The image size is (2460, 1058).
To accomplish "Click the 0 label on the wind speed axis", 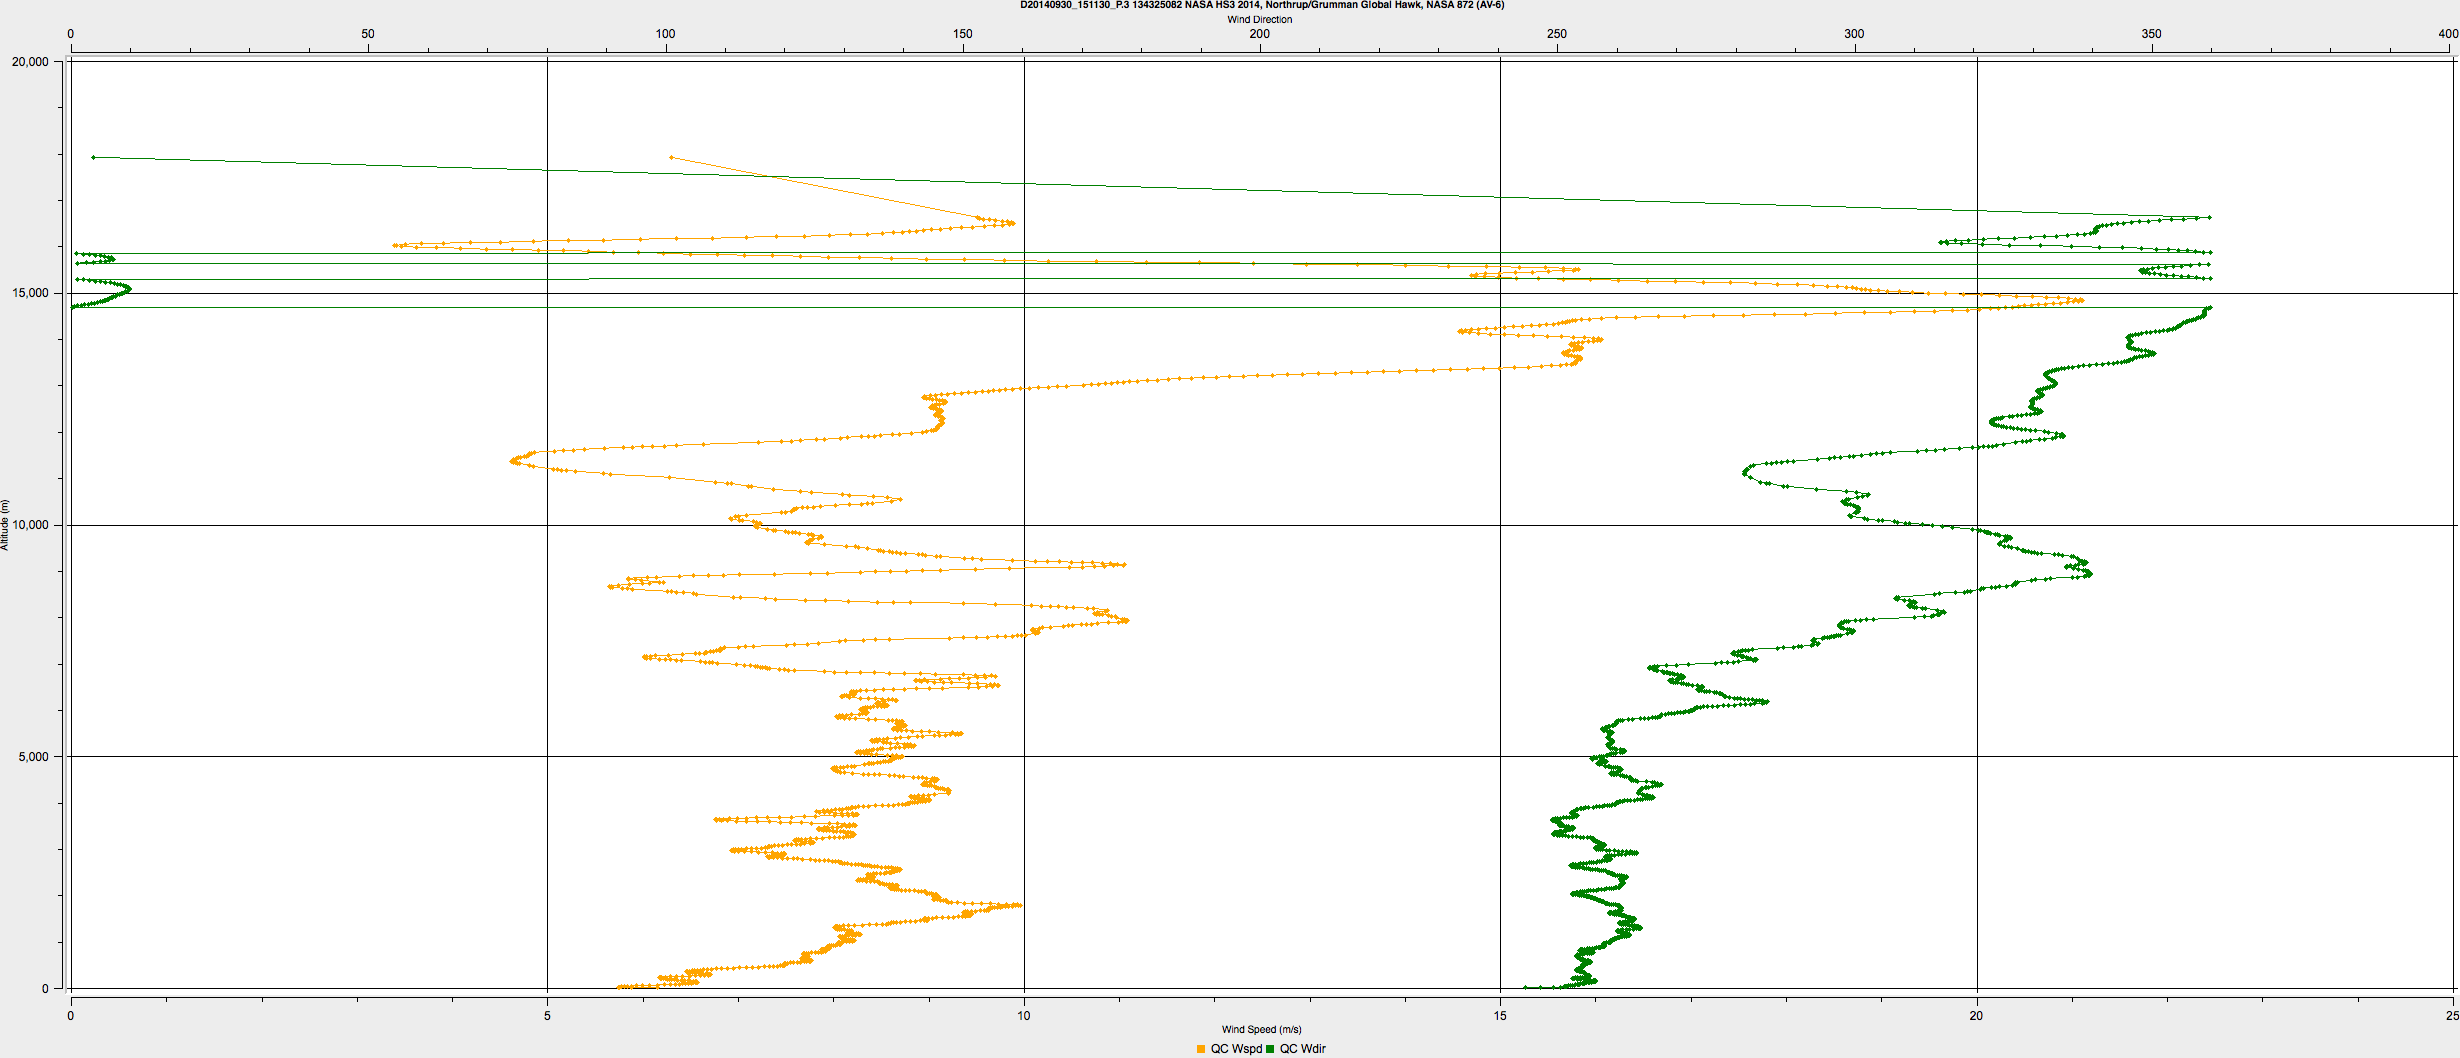I will pos(70,1016).
